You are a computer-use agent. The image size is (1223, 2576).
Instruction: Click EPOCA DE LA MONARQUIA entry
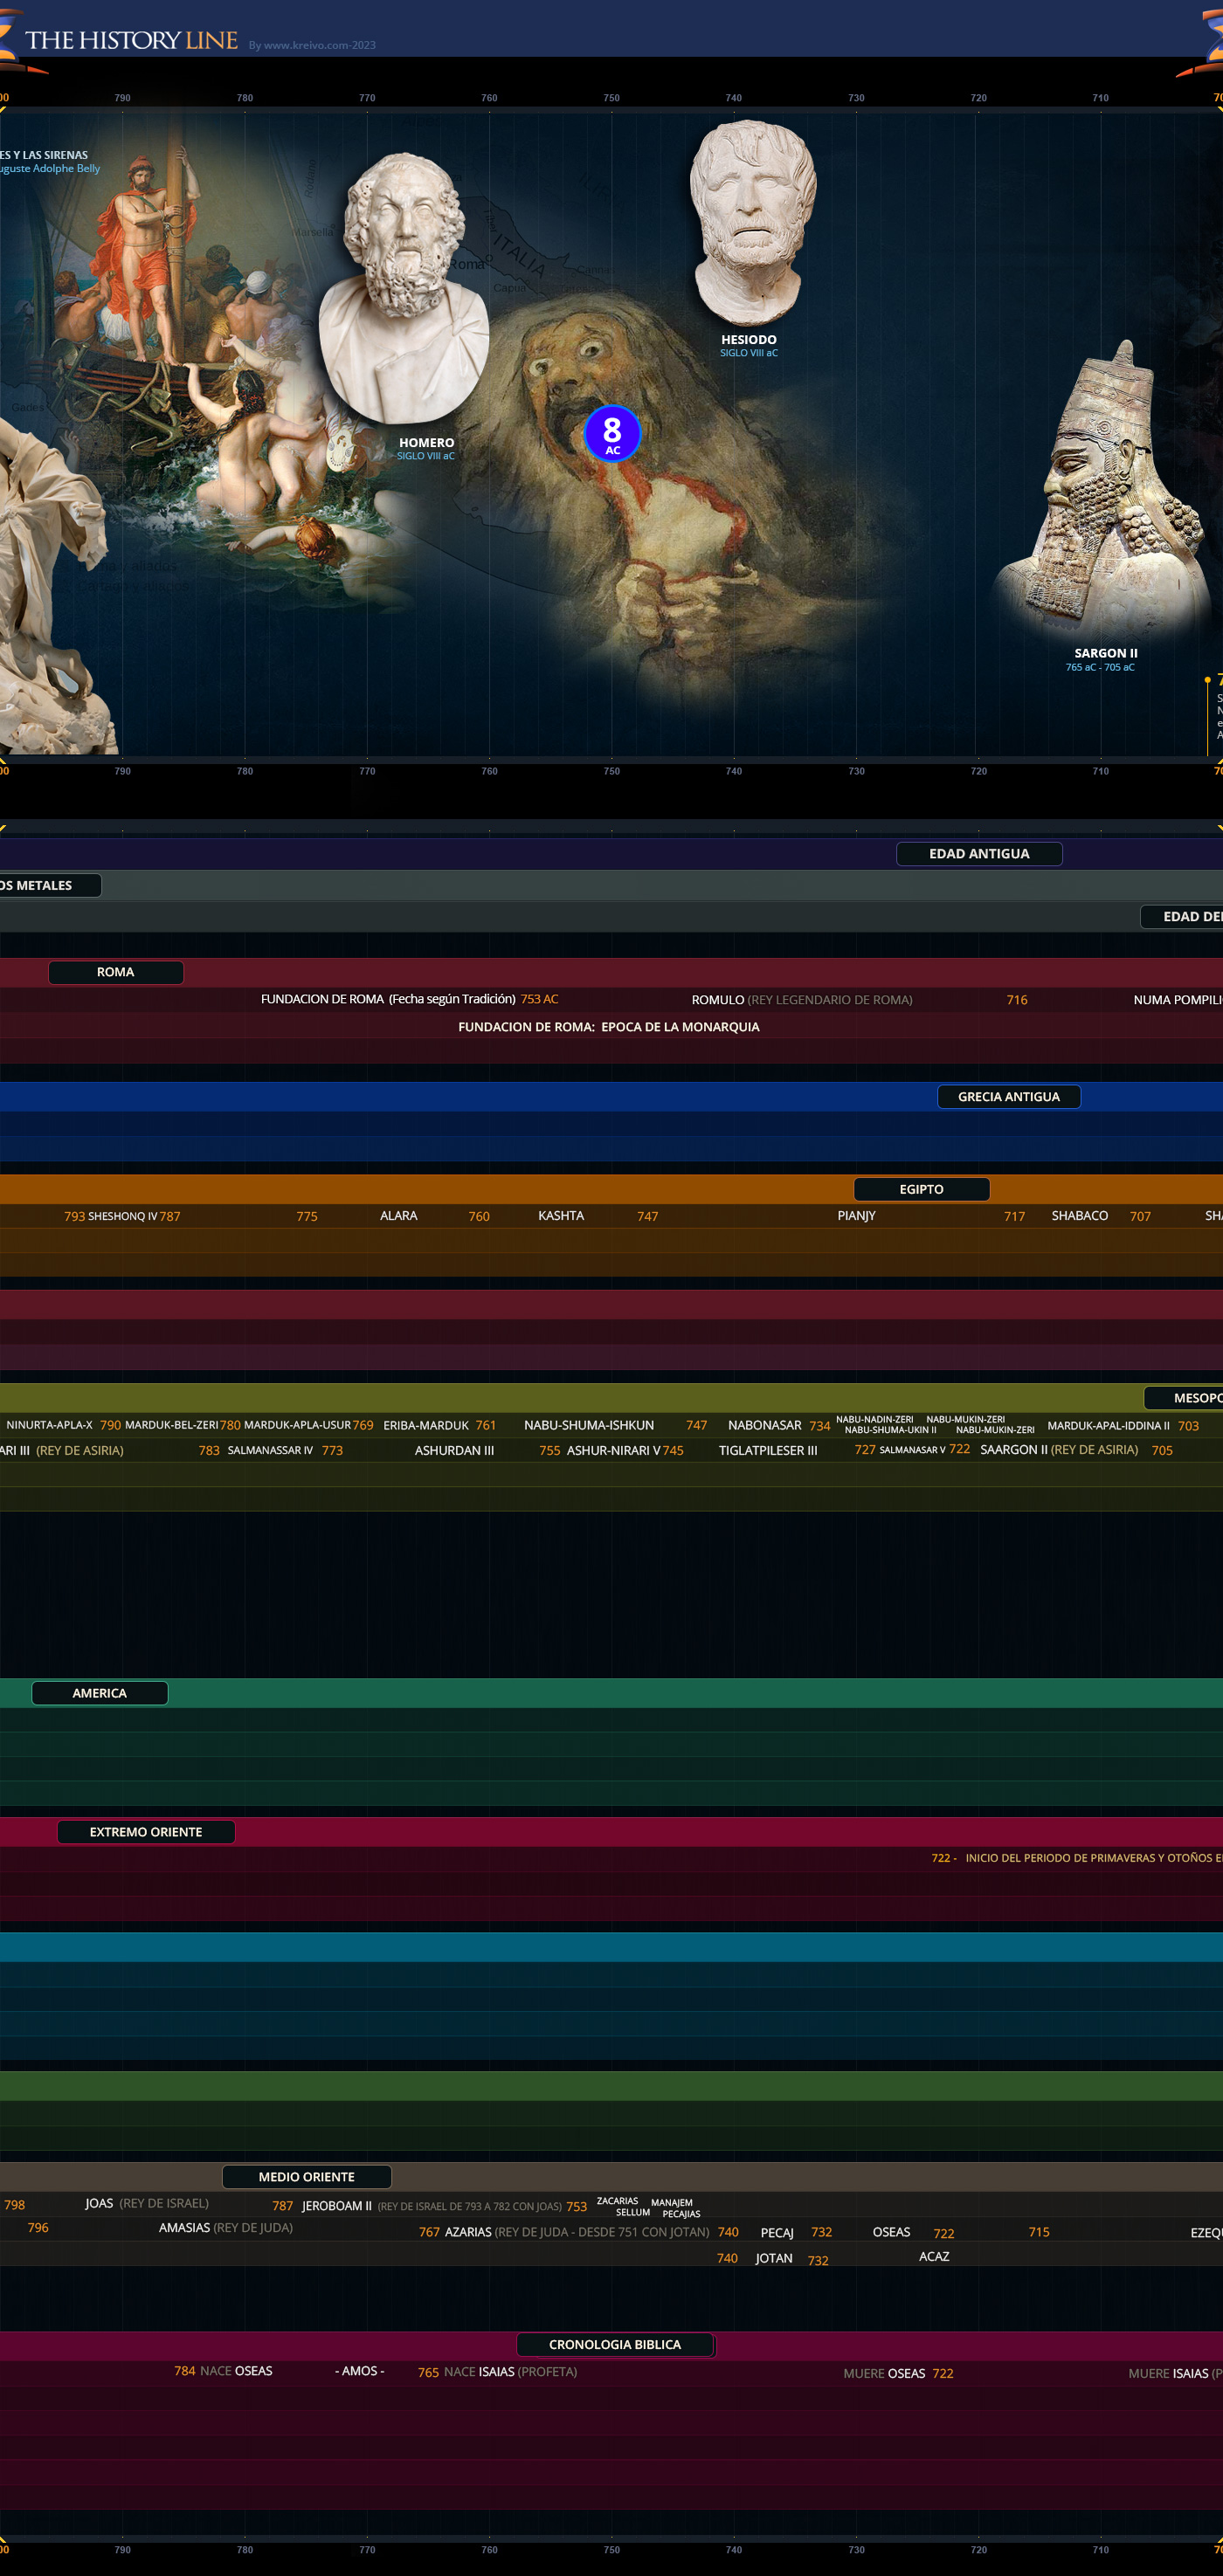point(680,1027)
